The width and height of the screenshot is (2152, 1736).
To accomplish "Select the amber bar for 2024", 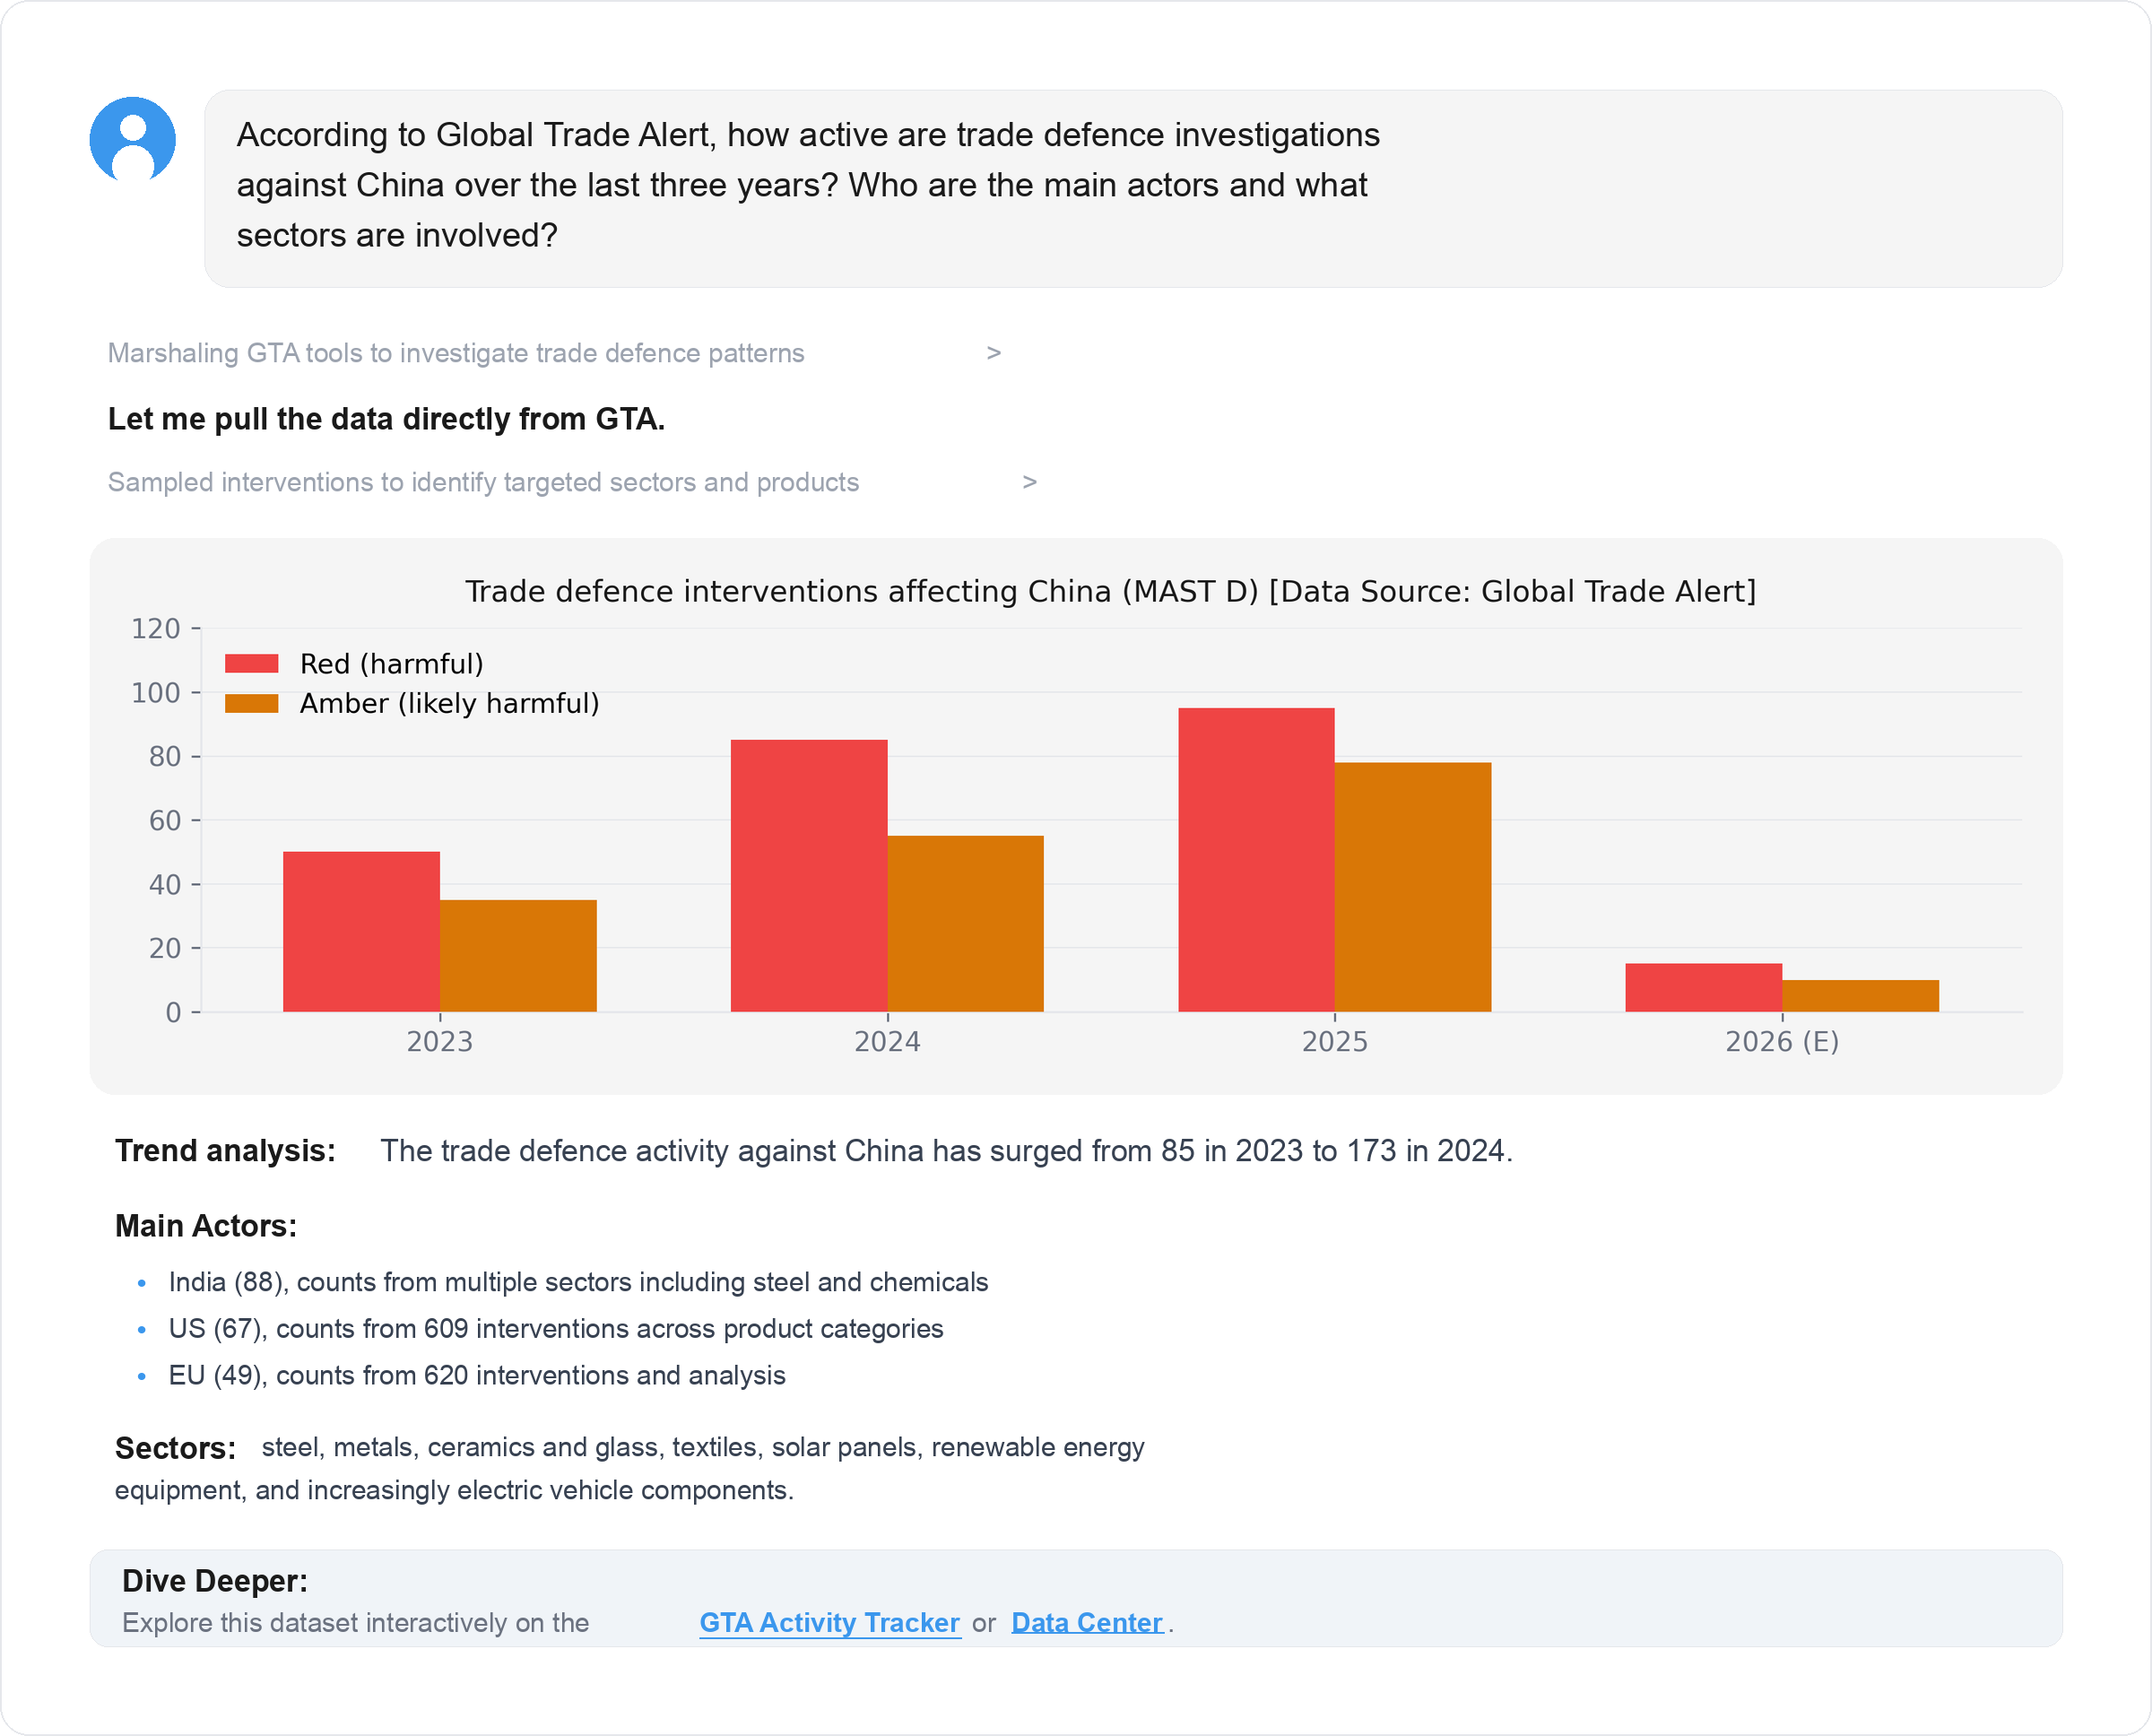I will pyautogui.click(x=965, y=923).
